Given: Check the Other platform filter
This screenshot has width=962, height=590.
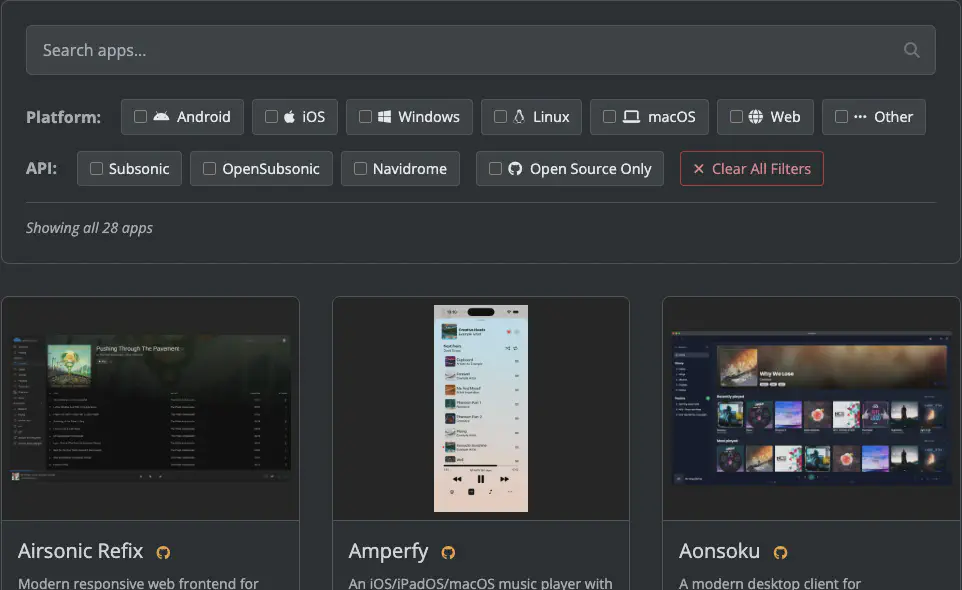Looking at the screenshot, I should pyautogui.click(x=841, y=117).
